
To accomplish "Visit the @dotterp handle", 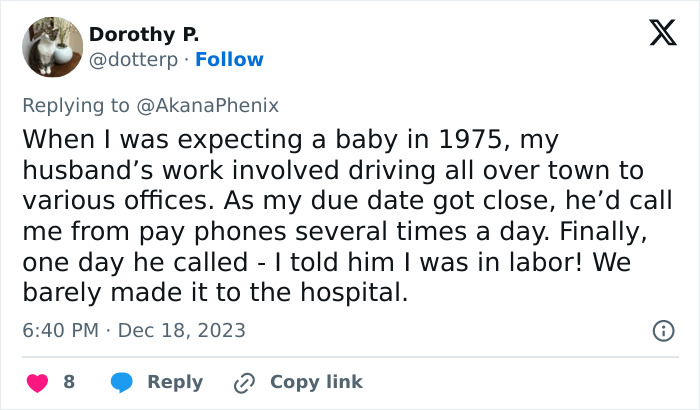I will click(x=136, y=60).
